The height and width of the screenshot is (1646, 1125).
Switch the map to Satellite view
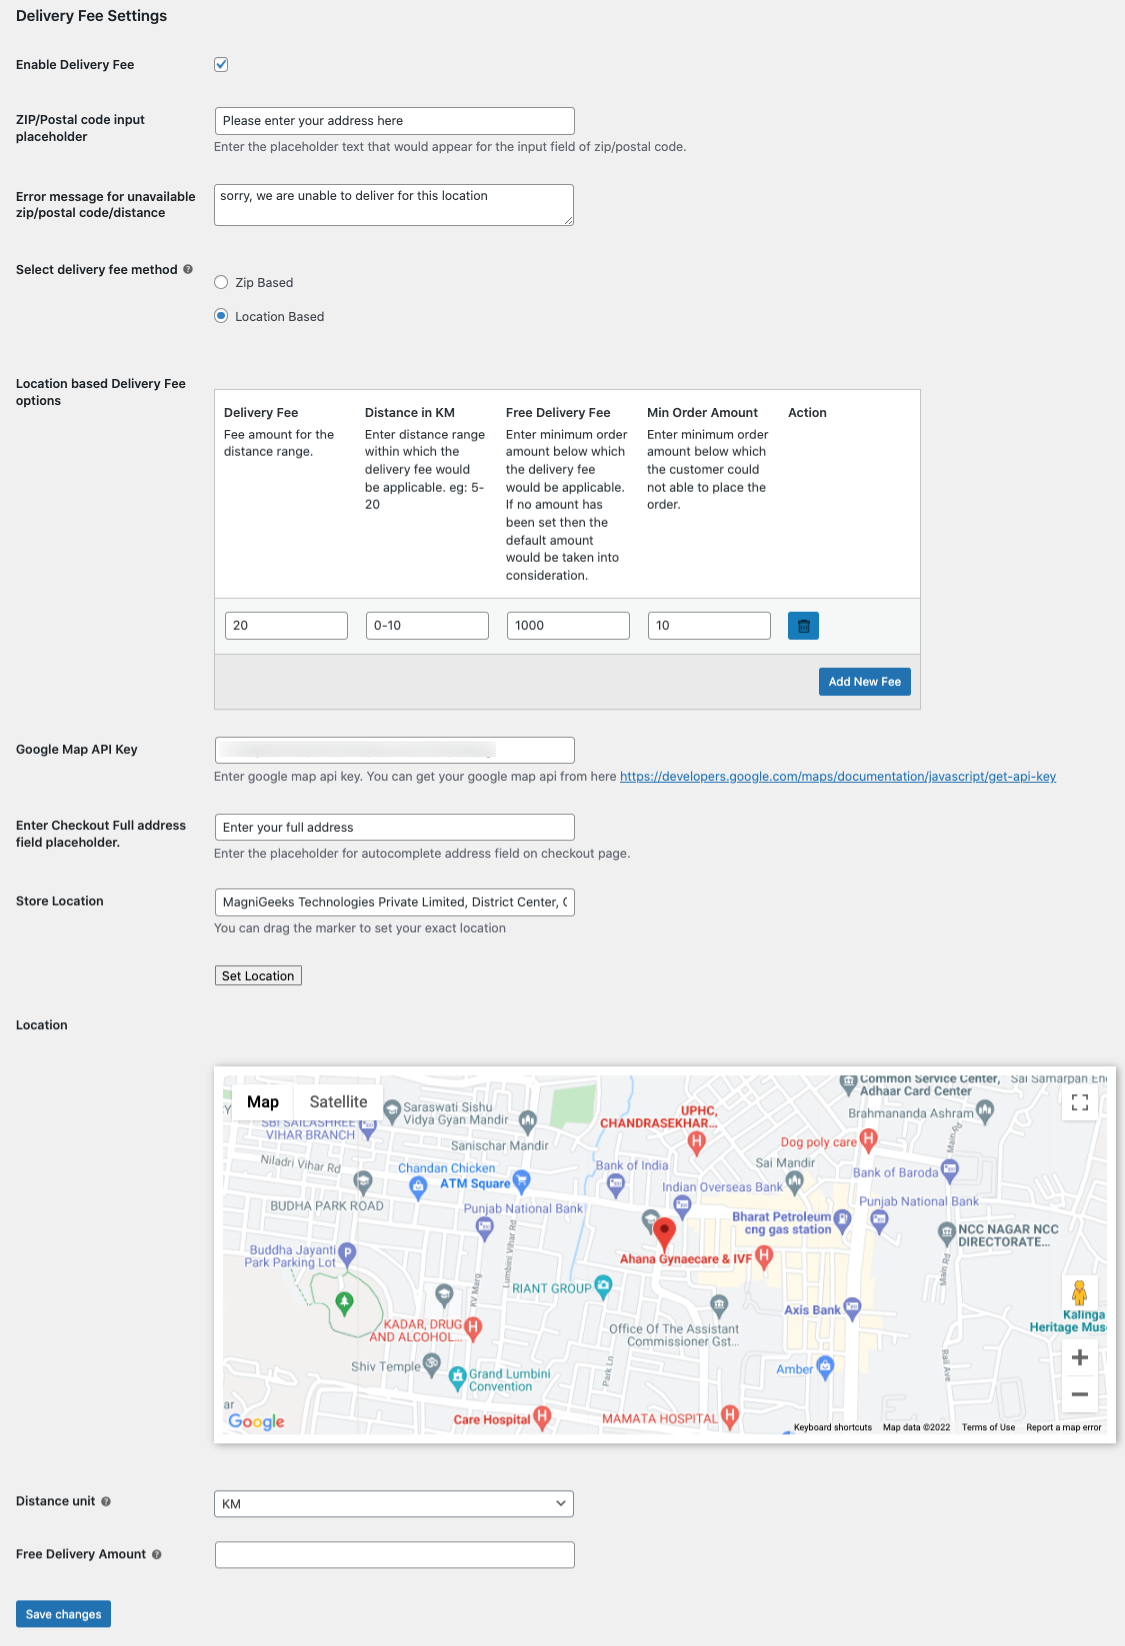[338, 1102]
